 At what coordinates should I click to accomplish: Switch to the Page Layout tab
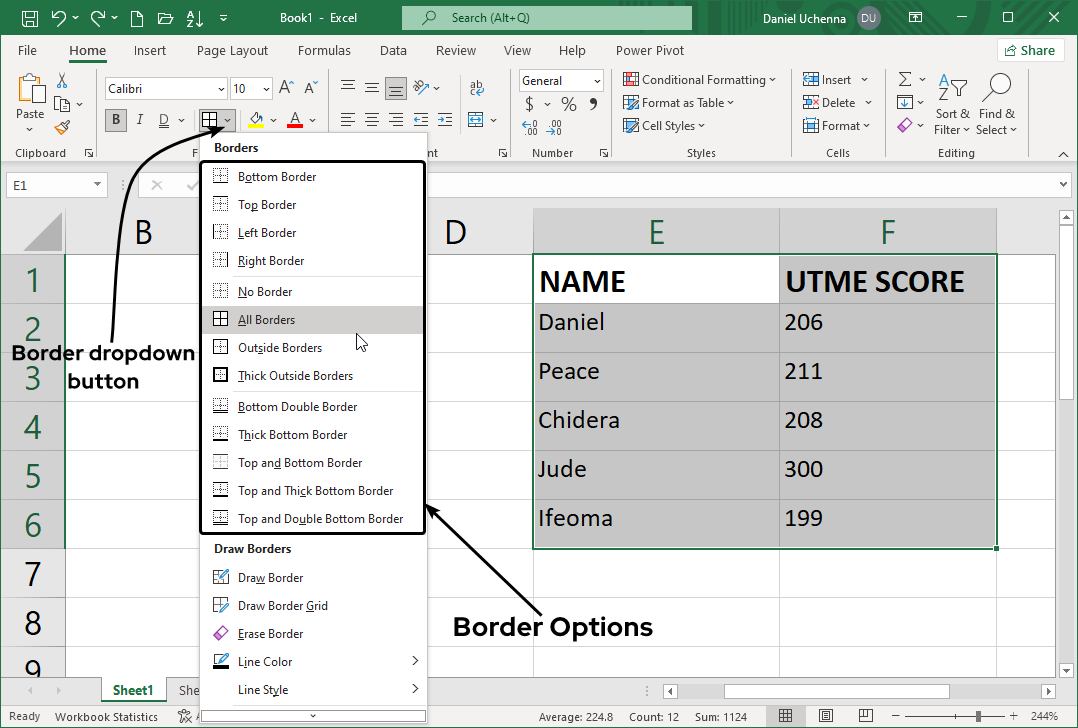coord(232,50)
